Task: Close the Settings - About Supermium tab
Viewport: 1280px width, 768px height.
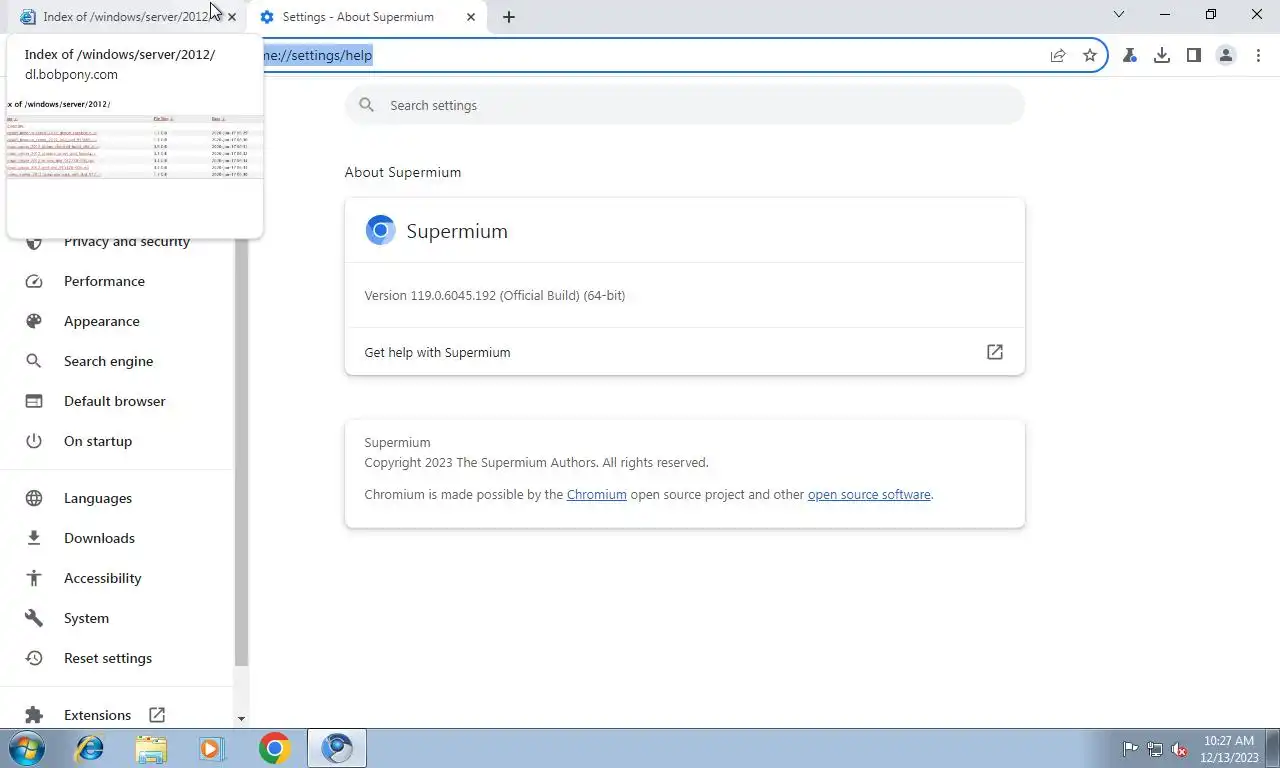Action: pos(472,17)
